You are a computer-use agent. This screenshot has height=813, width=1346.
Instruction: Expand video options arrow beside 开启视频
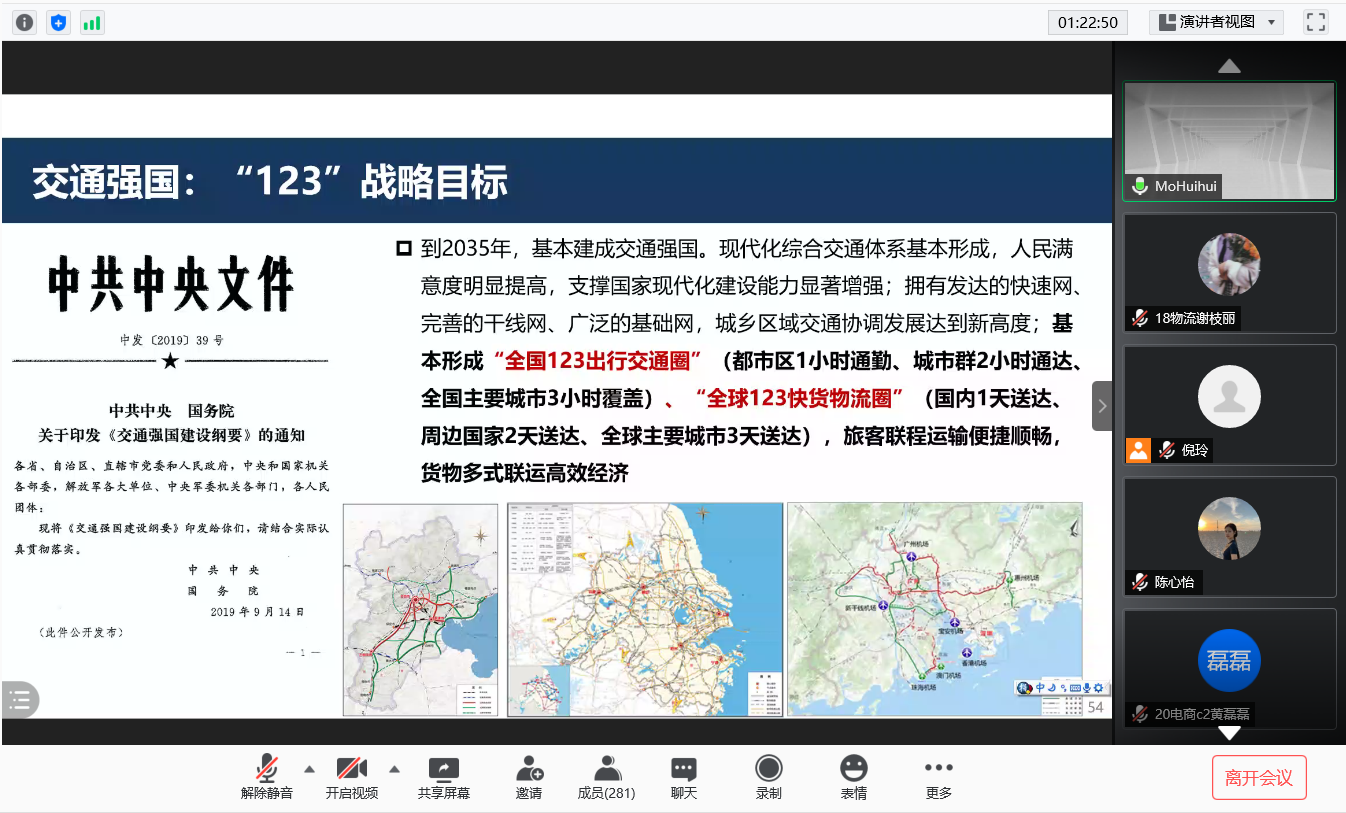click(394, 769)
